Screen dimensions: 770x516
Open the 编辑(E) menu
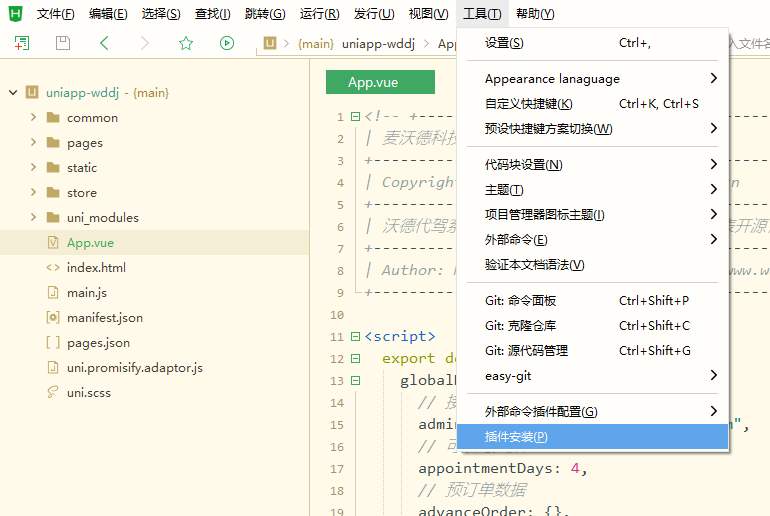[108, 14]
